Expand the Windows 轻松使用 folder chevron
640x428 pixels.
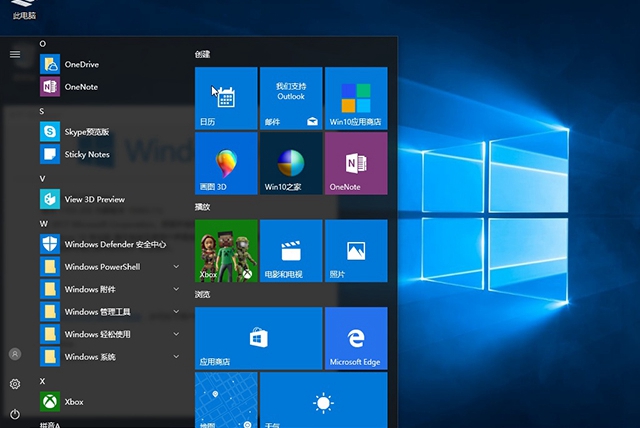tap(176, 334)
